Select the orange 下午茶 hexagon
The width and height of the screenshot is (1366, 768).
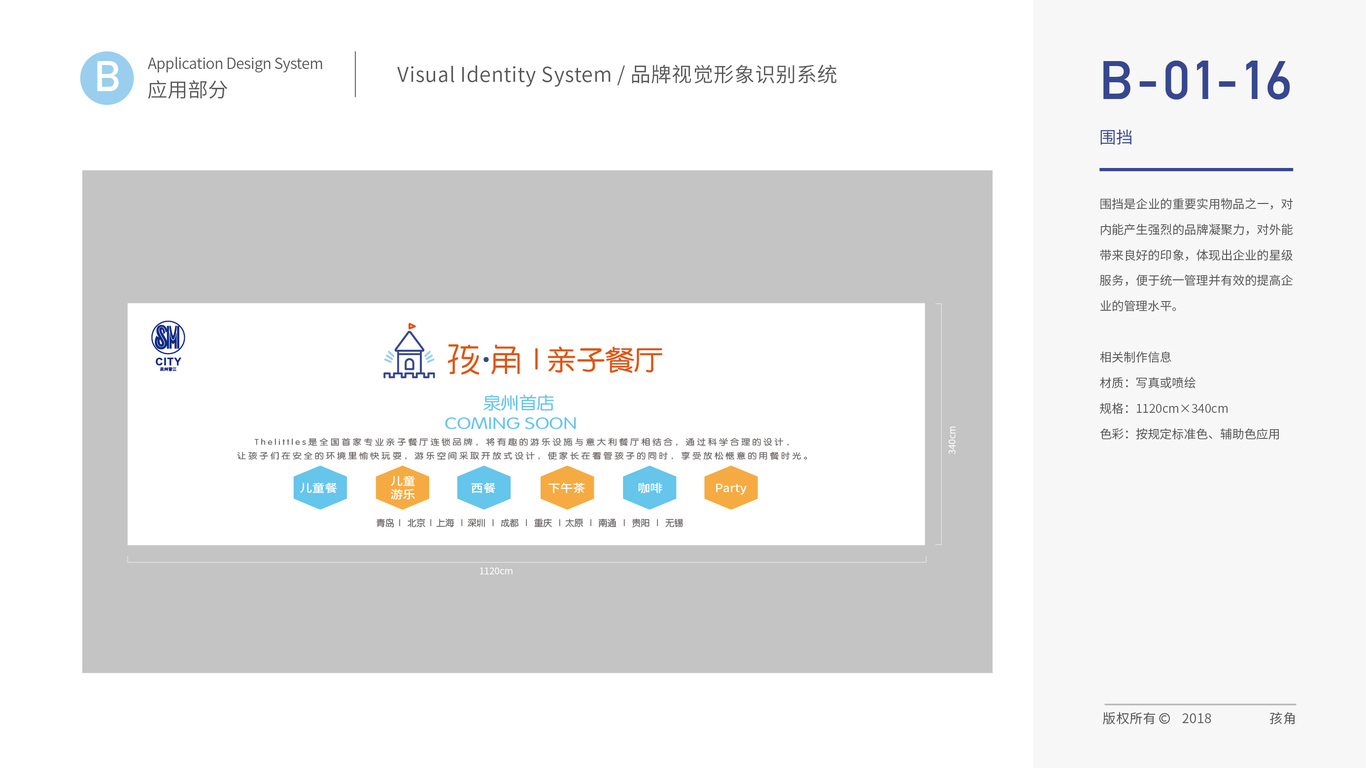[567, 488]
